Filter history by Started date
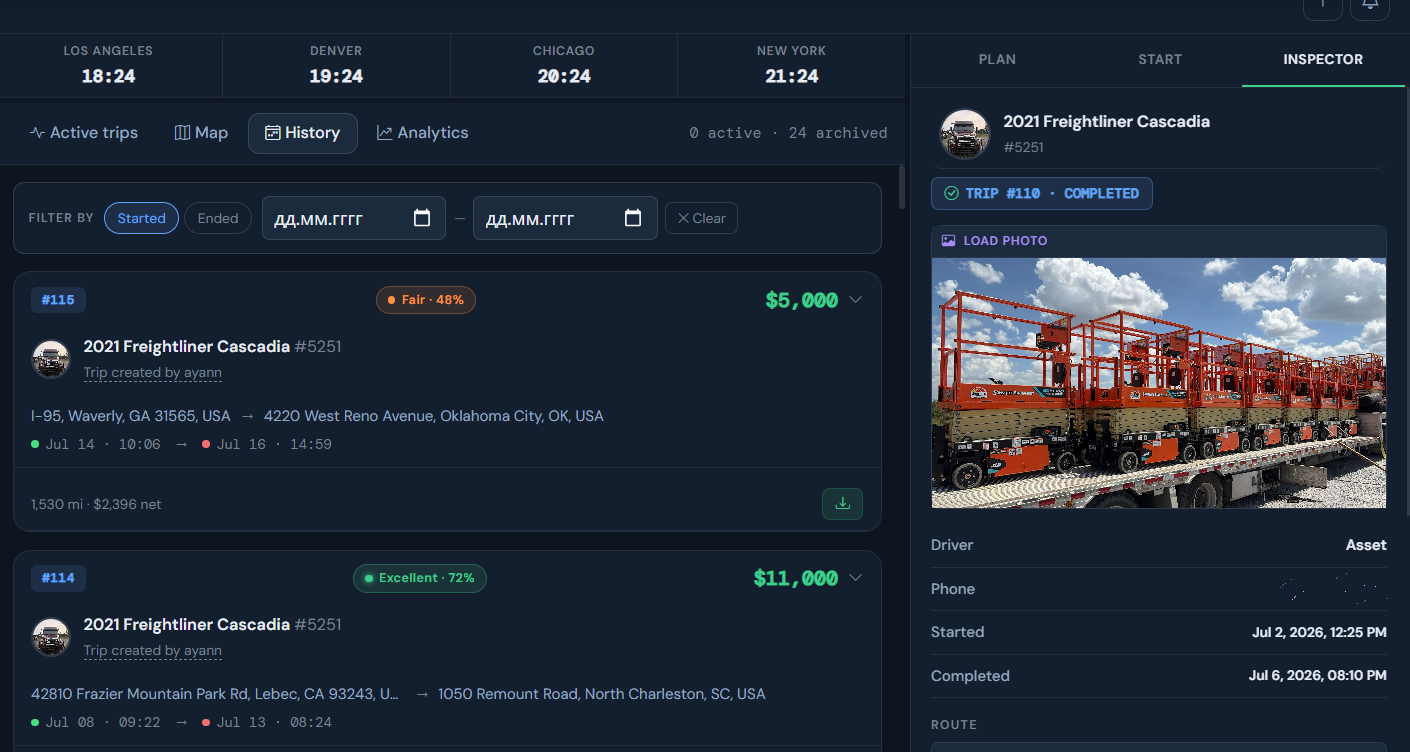This screenshot has width=1410, height=752. pos(142,218)
